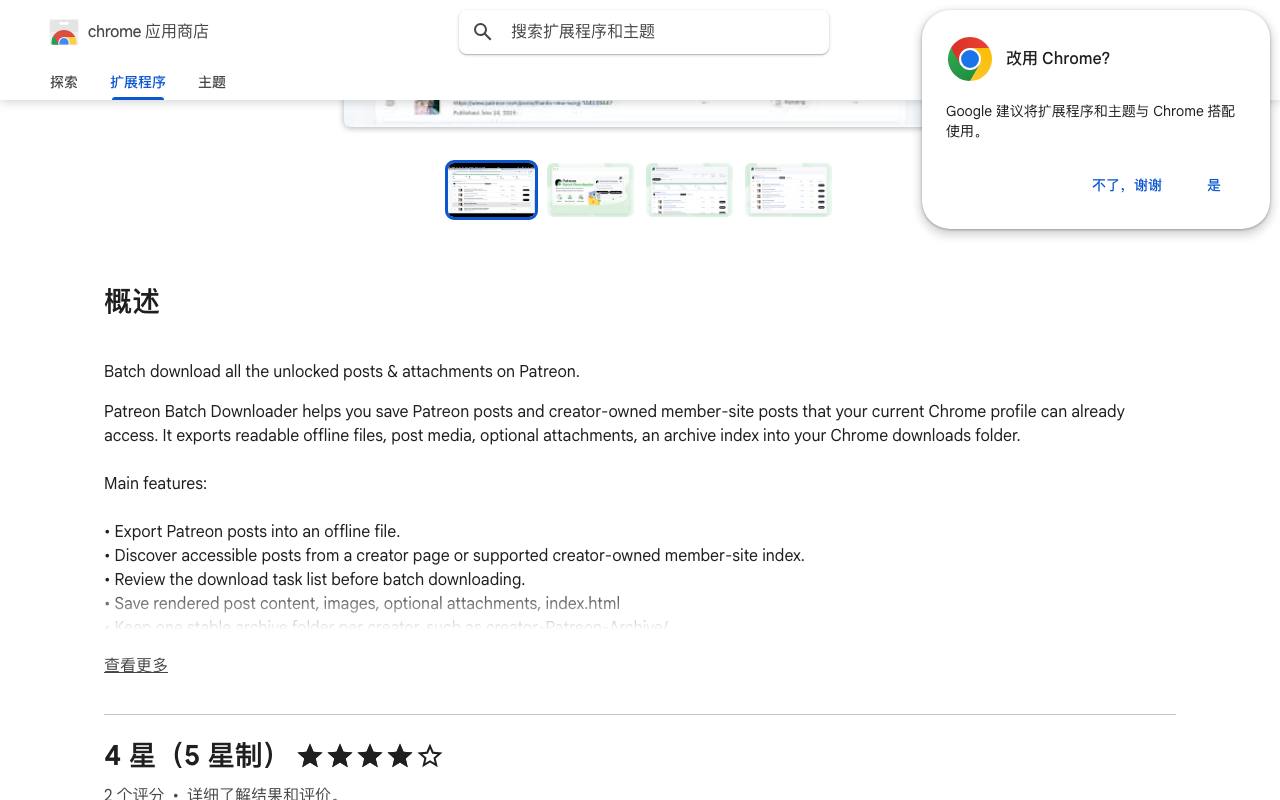Click the 'Batch download all the unlocked posts' line
1280x800 pixels.
342,372
